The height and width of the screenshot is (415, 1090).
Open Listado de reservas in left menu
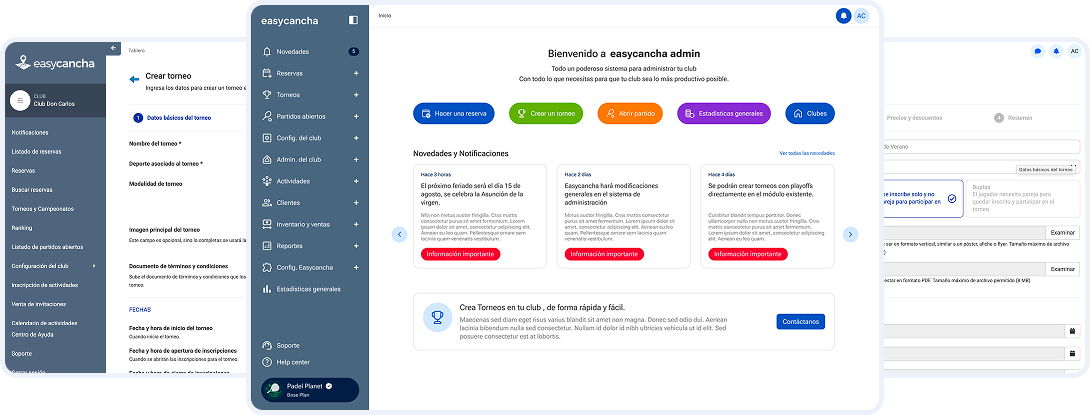click(x=36, y=152)
